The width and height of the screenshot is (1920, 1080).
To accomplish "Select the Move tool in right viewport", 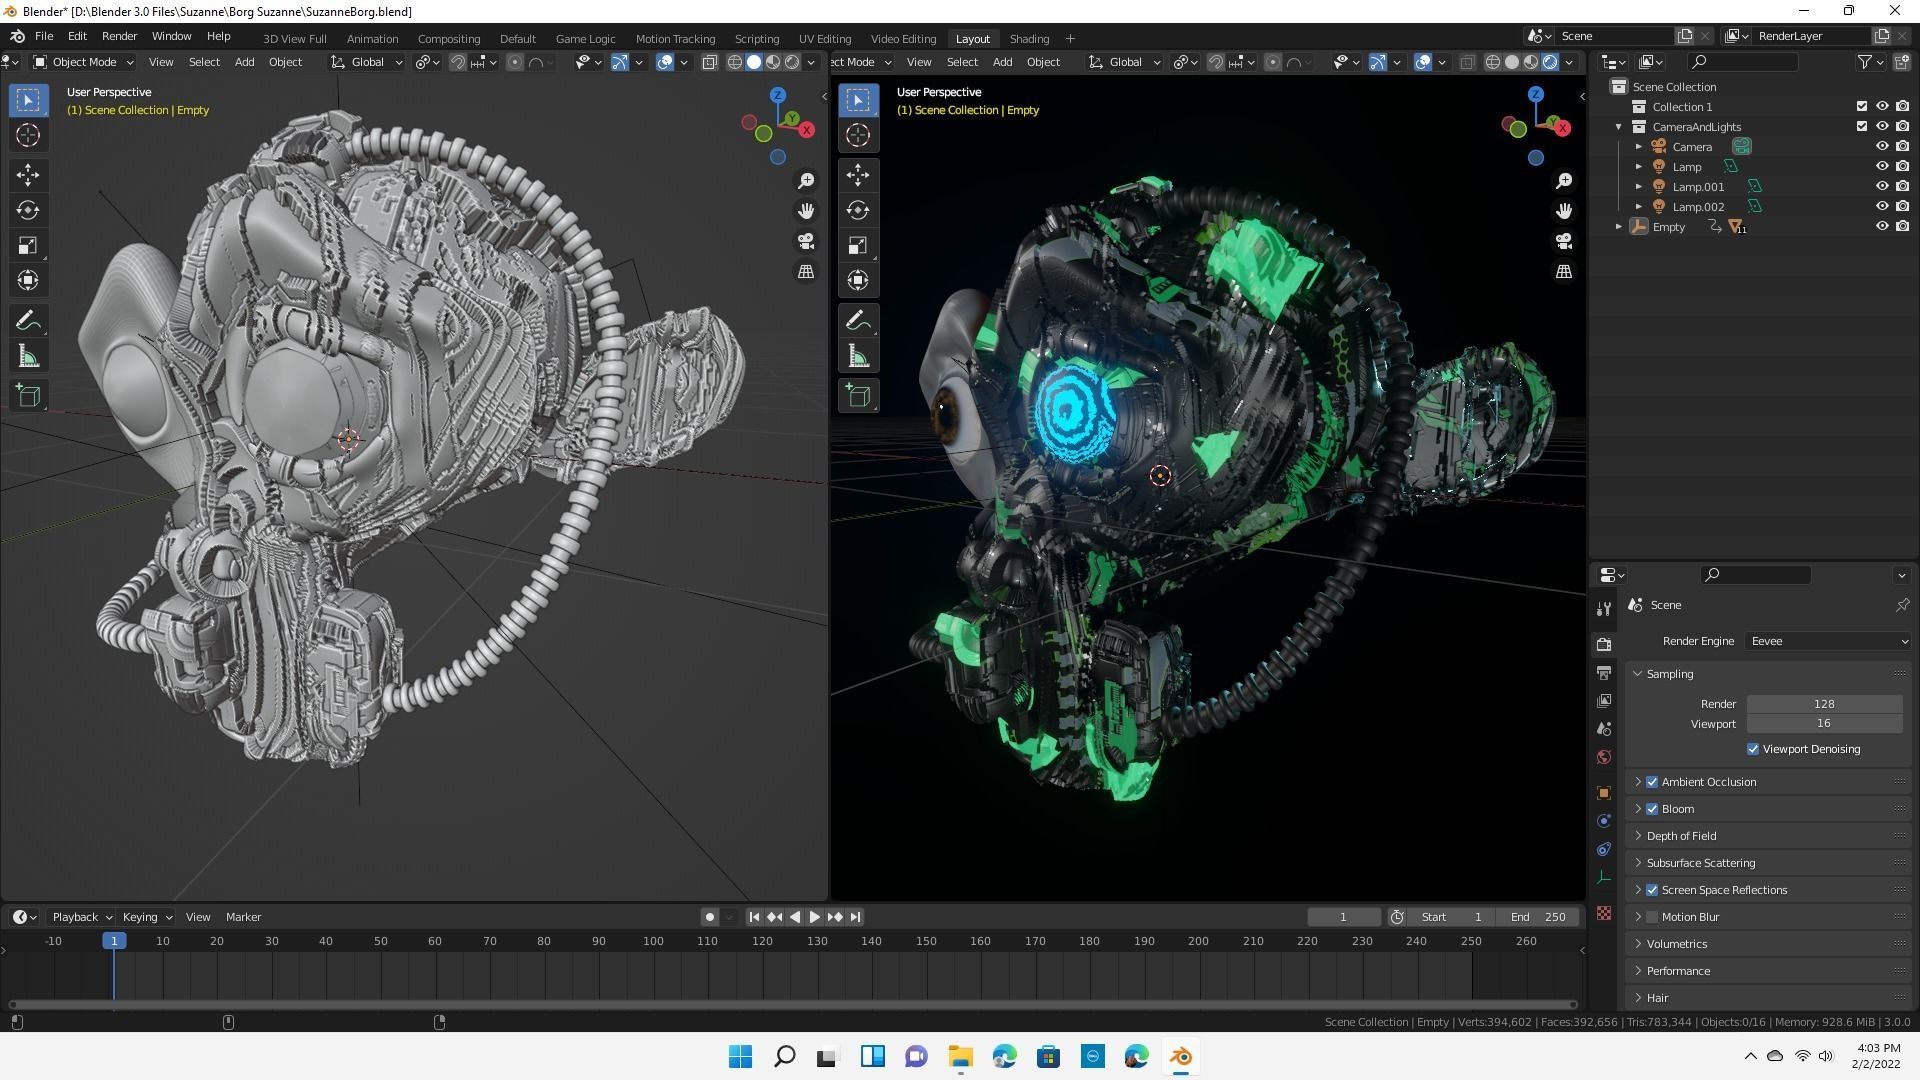I will pyautogui.click(x=858, y=175).
